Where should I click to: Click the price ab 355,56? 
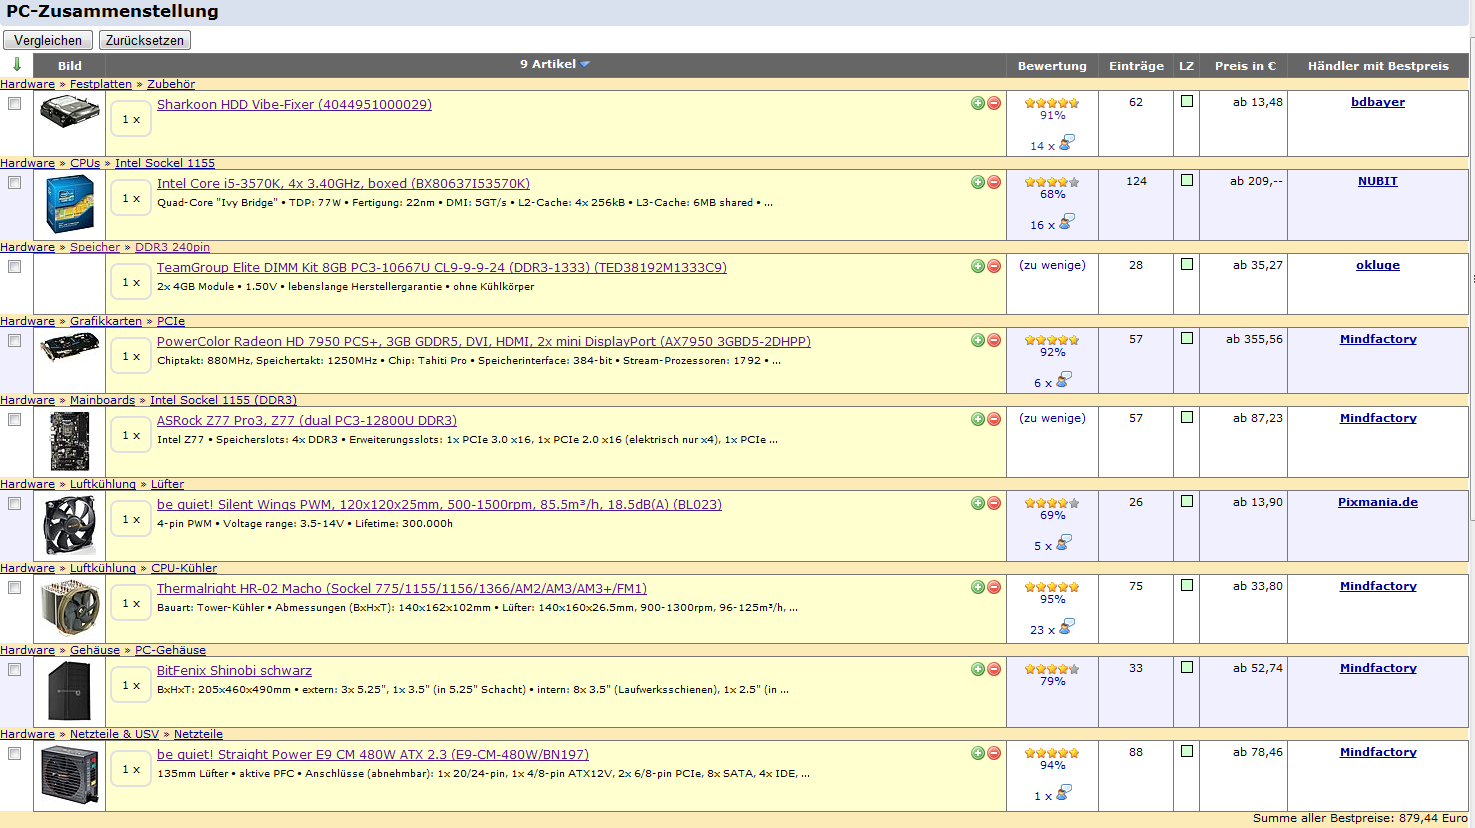[x=1254, y=339]
